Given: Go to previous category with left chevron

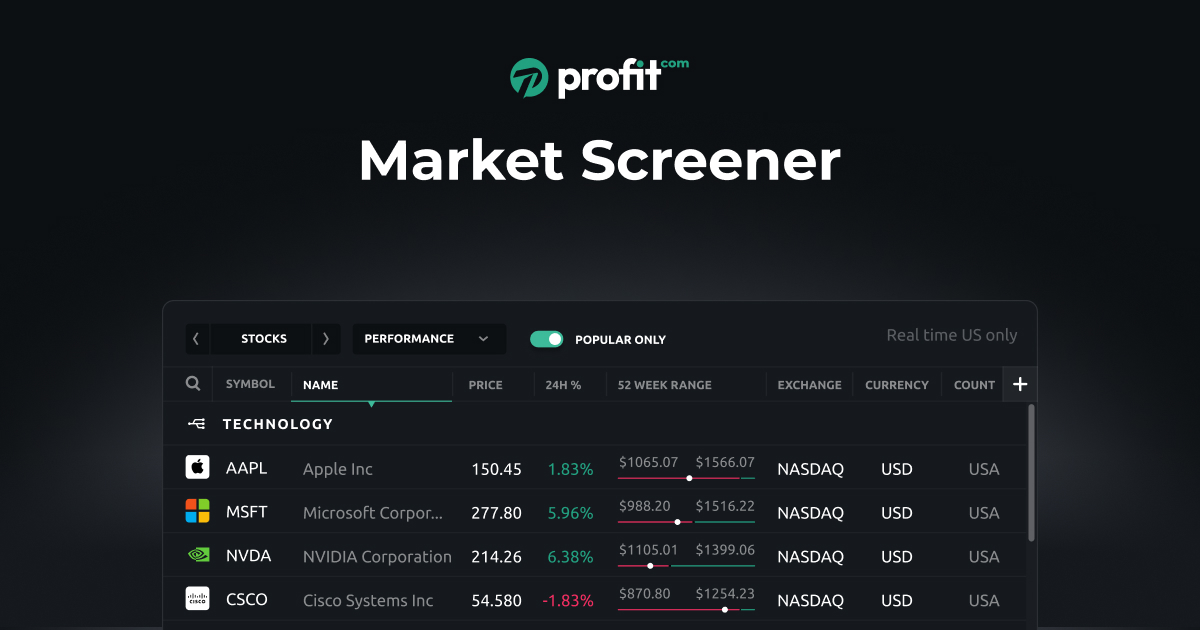Looking at the screenshot, I should 197,339.
